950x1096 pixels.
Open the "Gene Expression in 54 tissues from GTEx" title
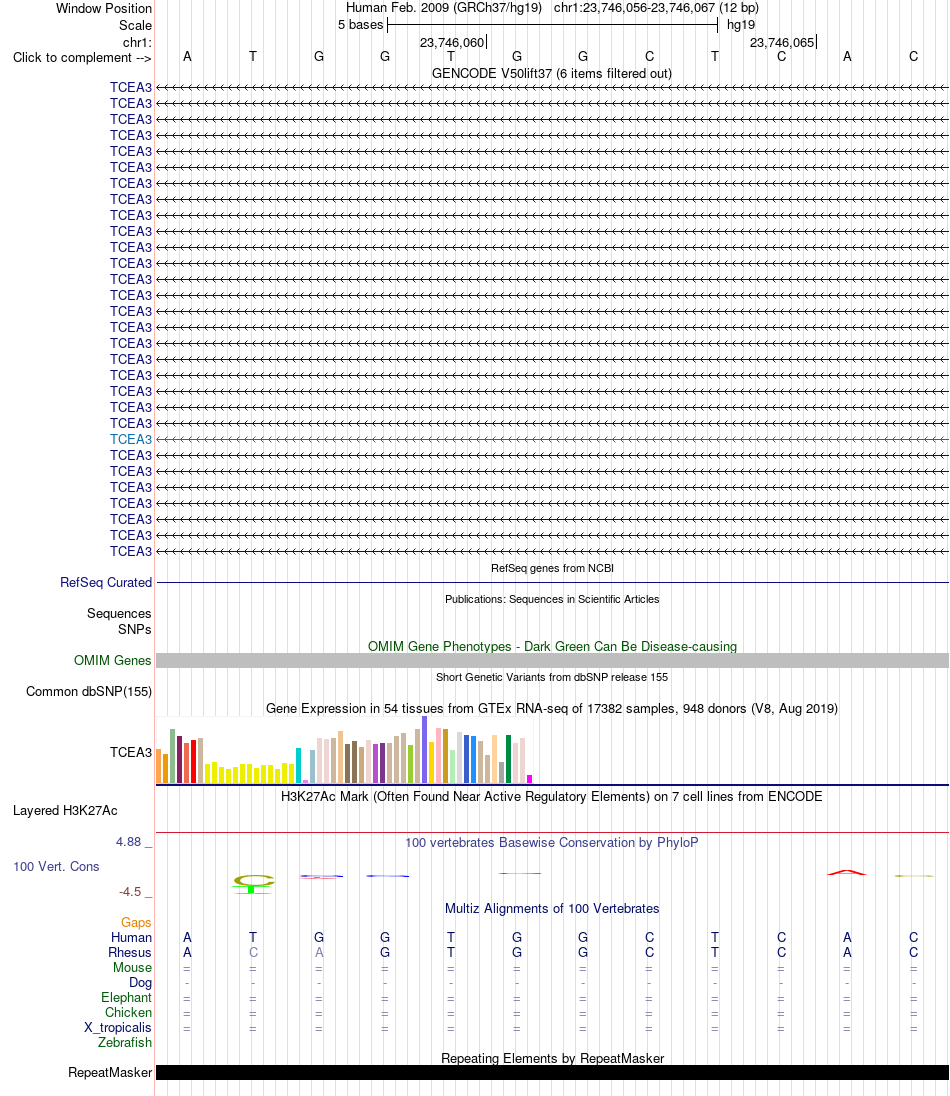click(552, 708)
